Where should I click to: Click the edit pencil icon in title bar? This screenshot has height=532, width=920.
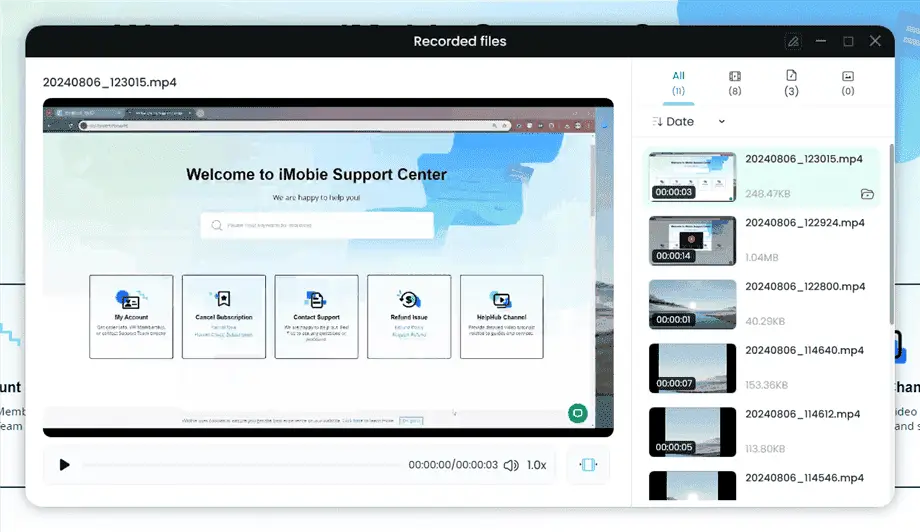(793, 42)
